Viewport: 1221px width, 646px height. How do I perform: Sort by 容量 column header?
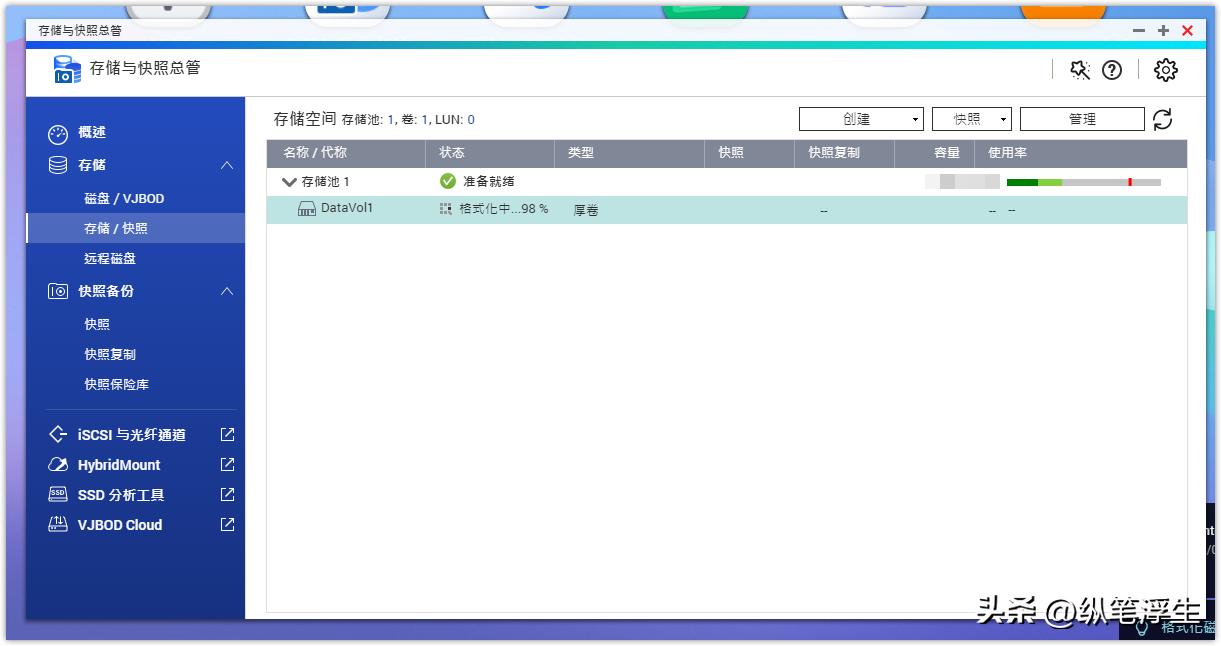pyautogui.click(x=946, y=153)
